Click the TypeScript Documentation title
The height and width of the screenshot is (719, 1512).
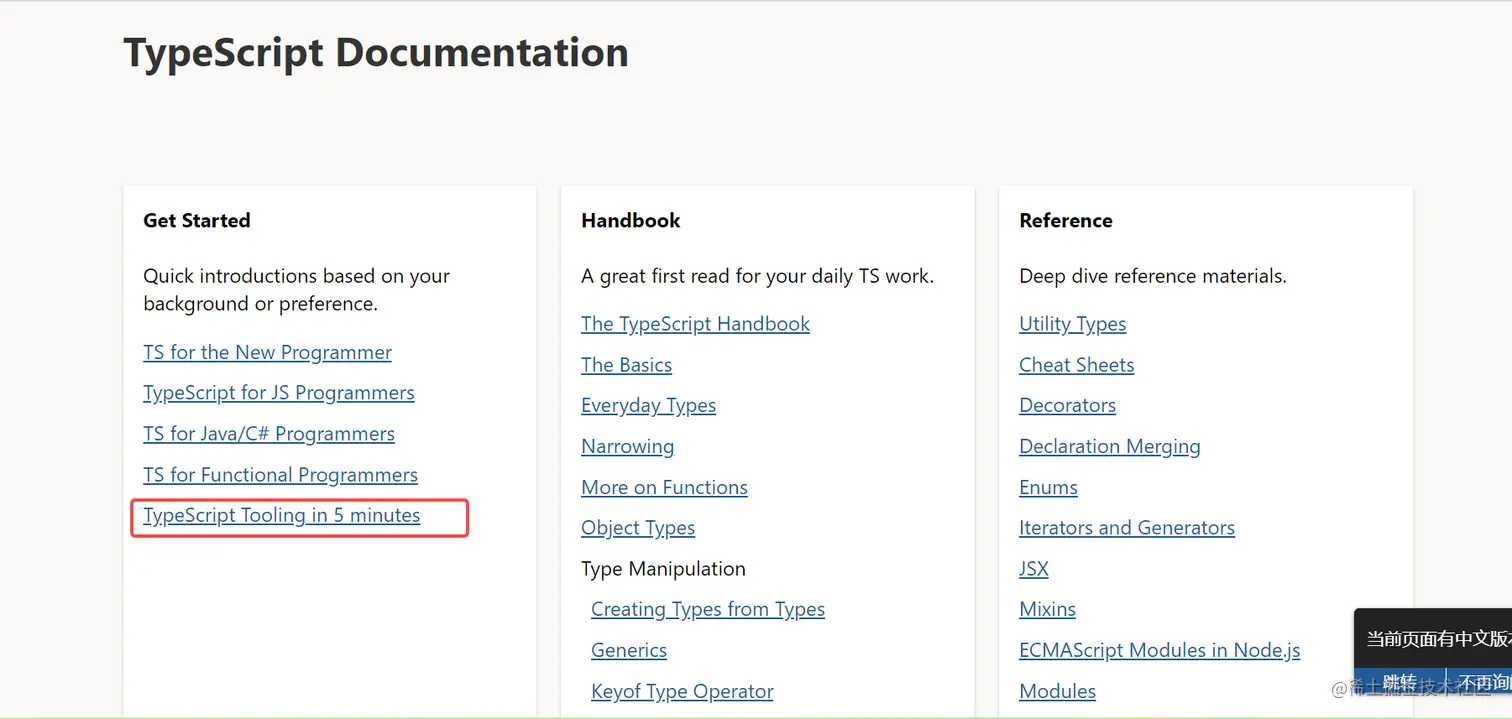point(376,53)
